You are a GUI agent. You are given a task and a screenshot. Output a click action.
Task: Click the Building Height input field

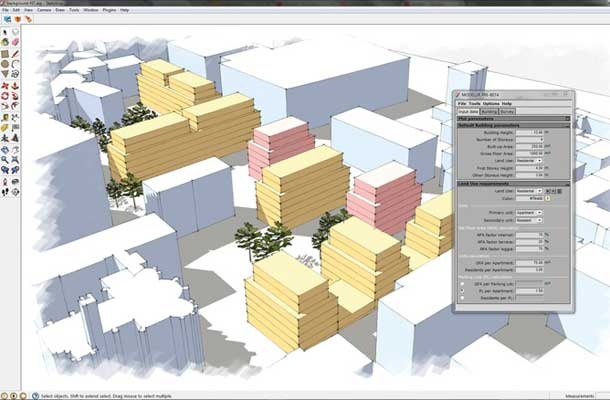(531, 132)
